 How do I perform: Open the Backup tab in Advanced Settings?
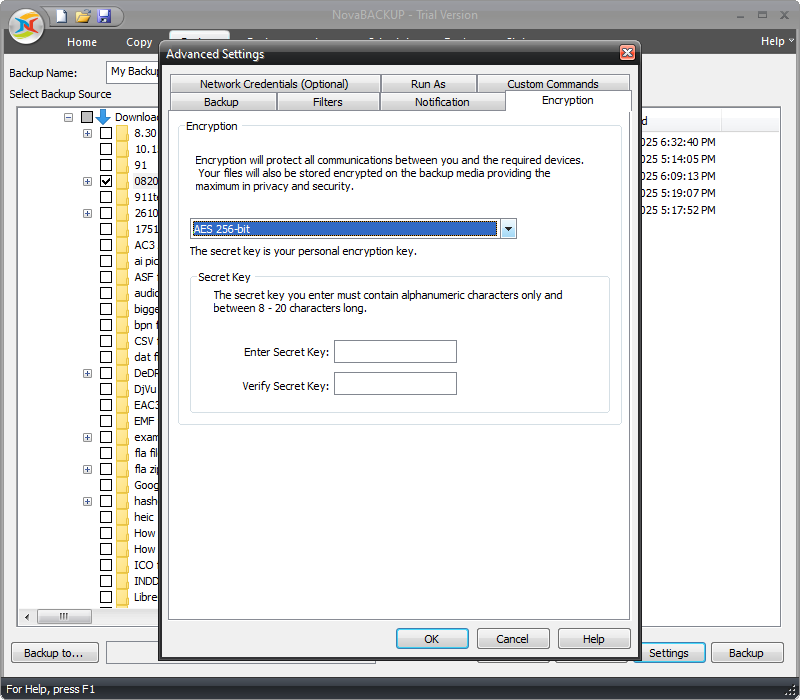[x=221, y=102]
